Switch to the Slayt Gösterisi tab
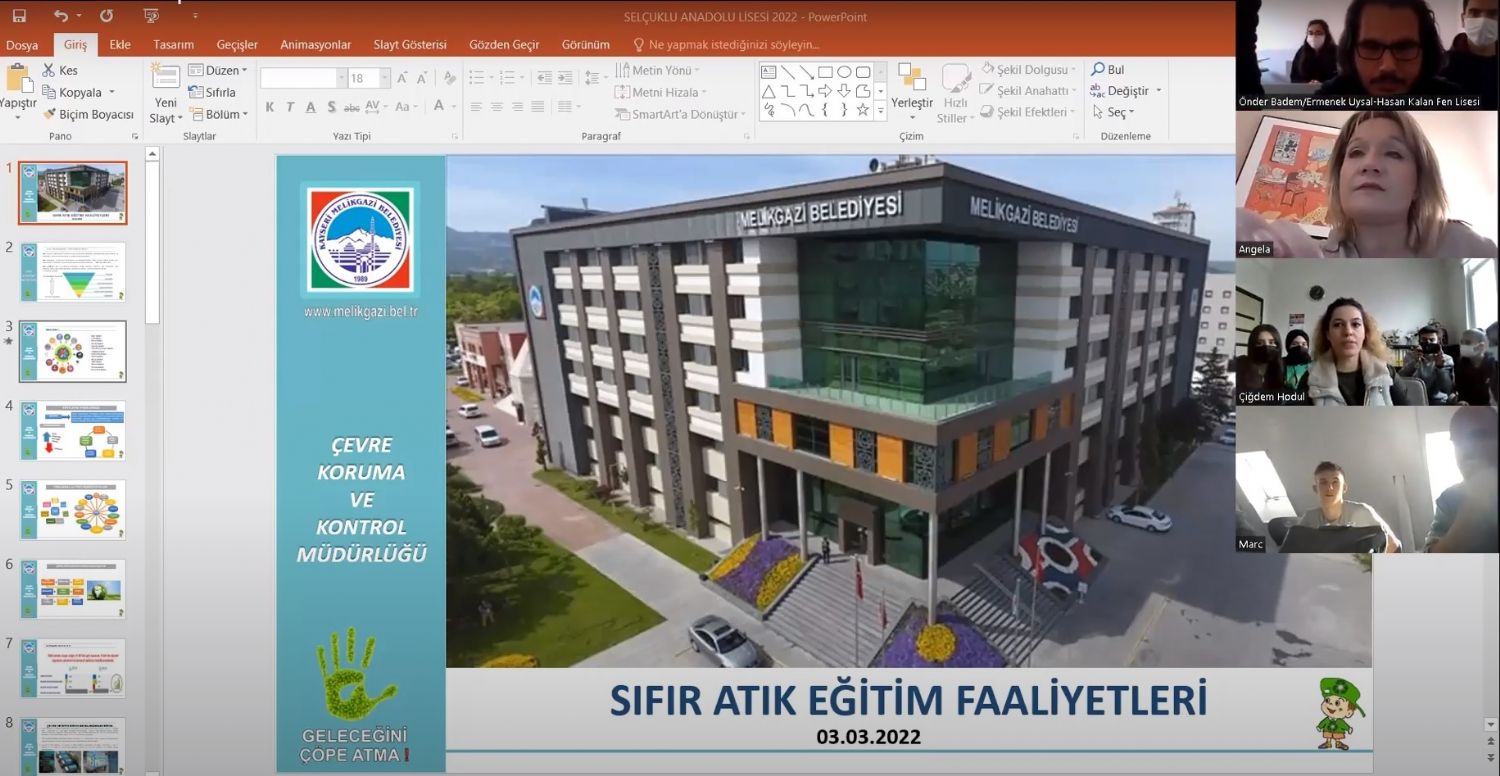This screenshot has width=1500, height=776. tap(410, 45)
